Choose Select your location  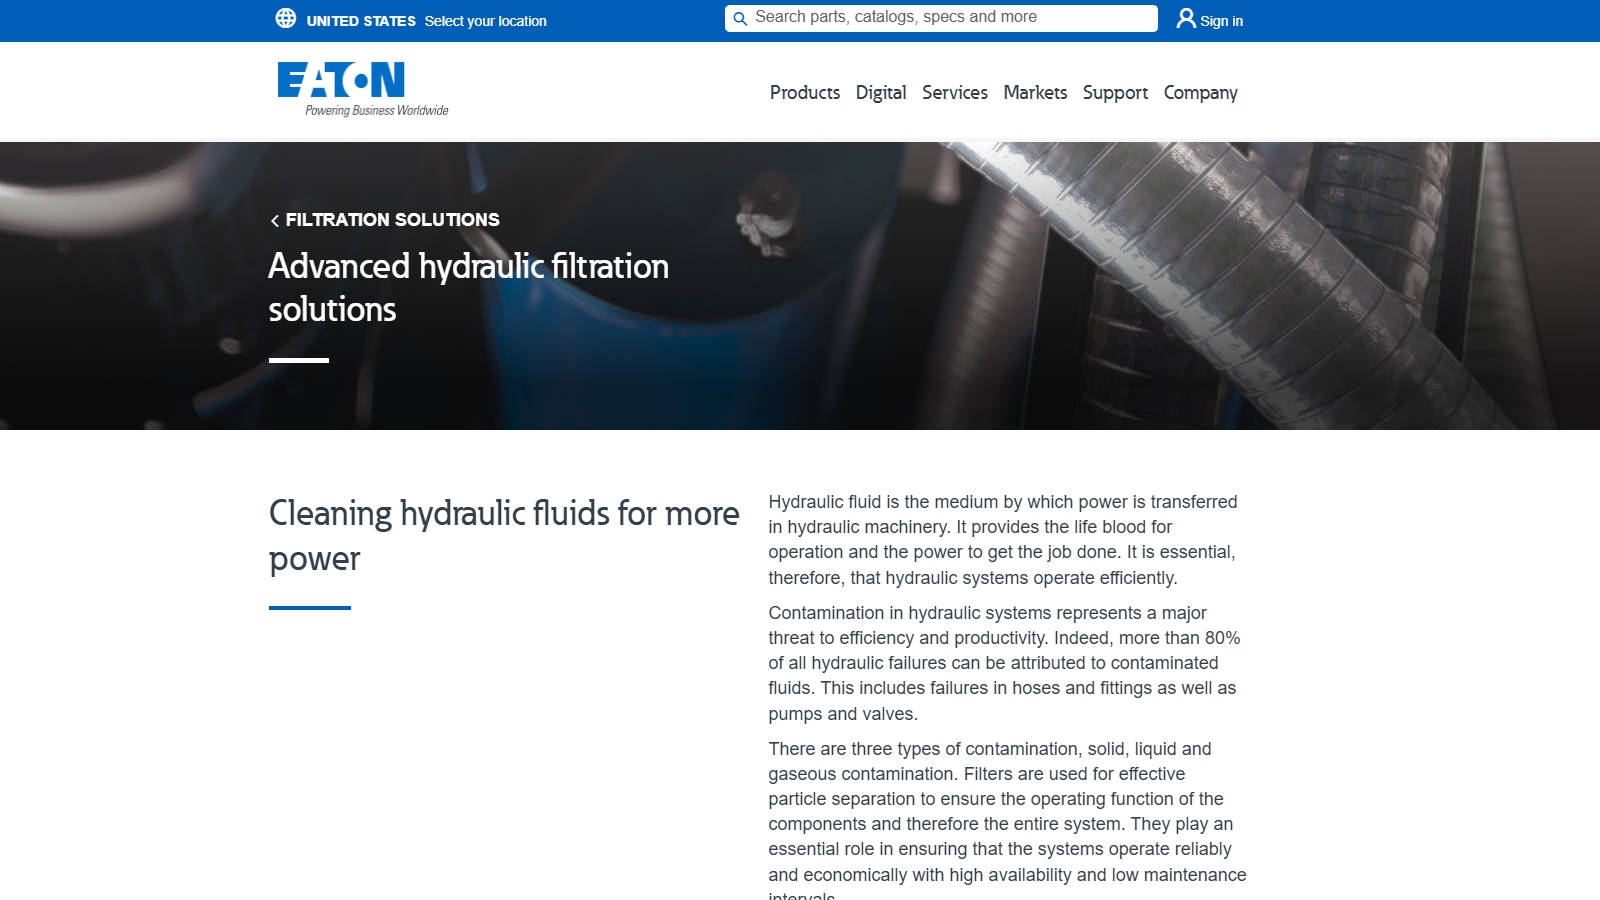coord(485,21)
